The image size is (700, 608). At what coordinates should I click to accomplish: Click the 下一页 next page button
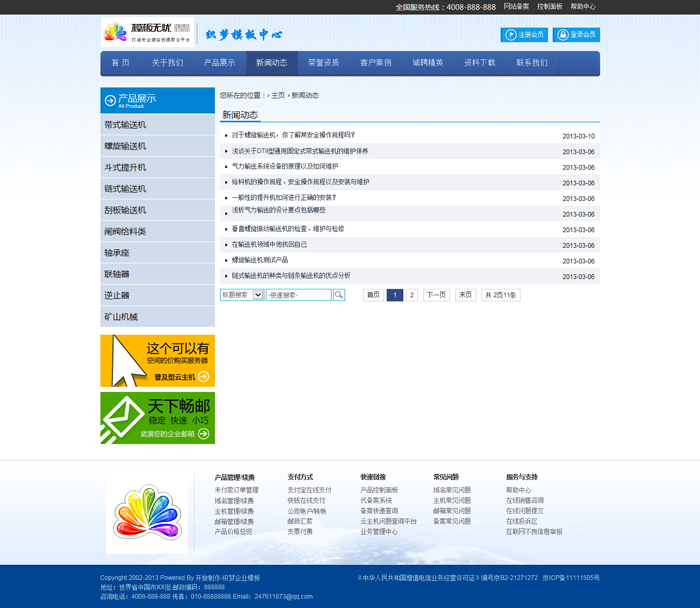(436, 295)
